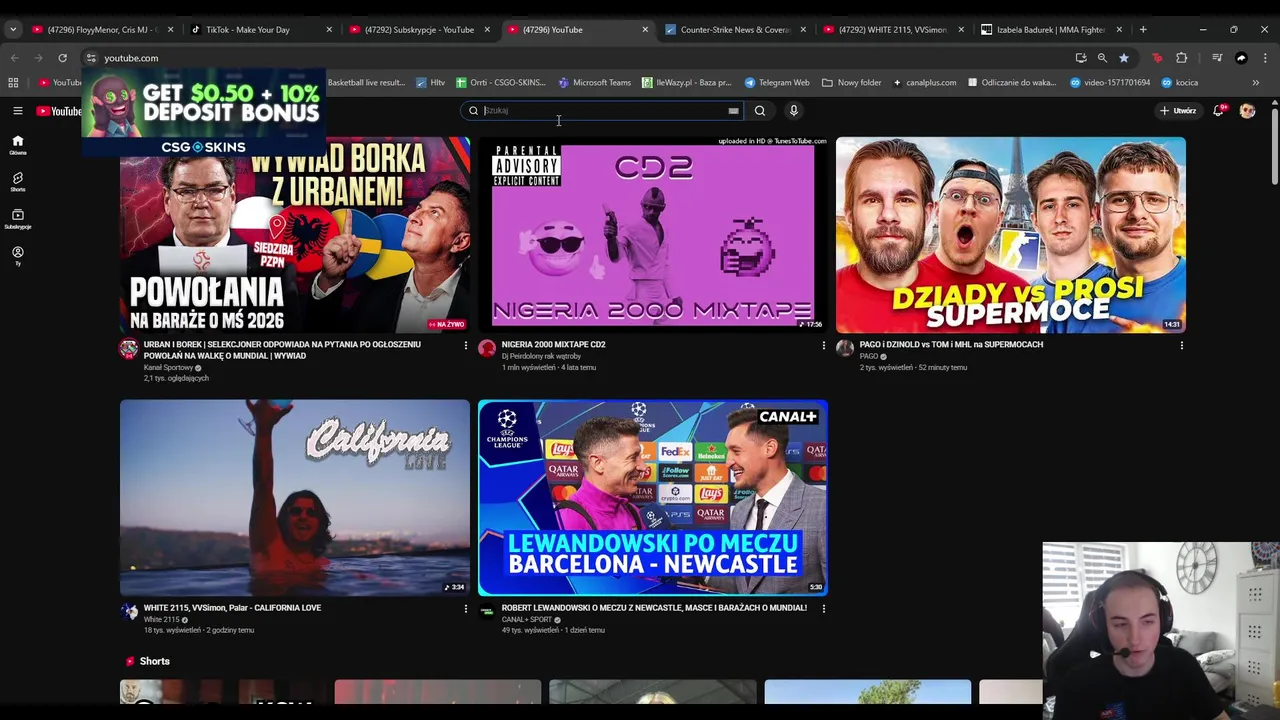The height and width of the screenshot is (720, 1280).
Task: Open Hltv bookmark
Action: (x=430, y=82)
